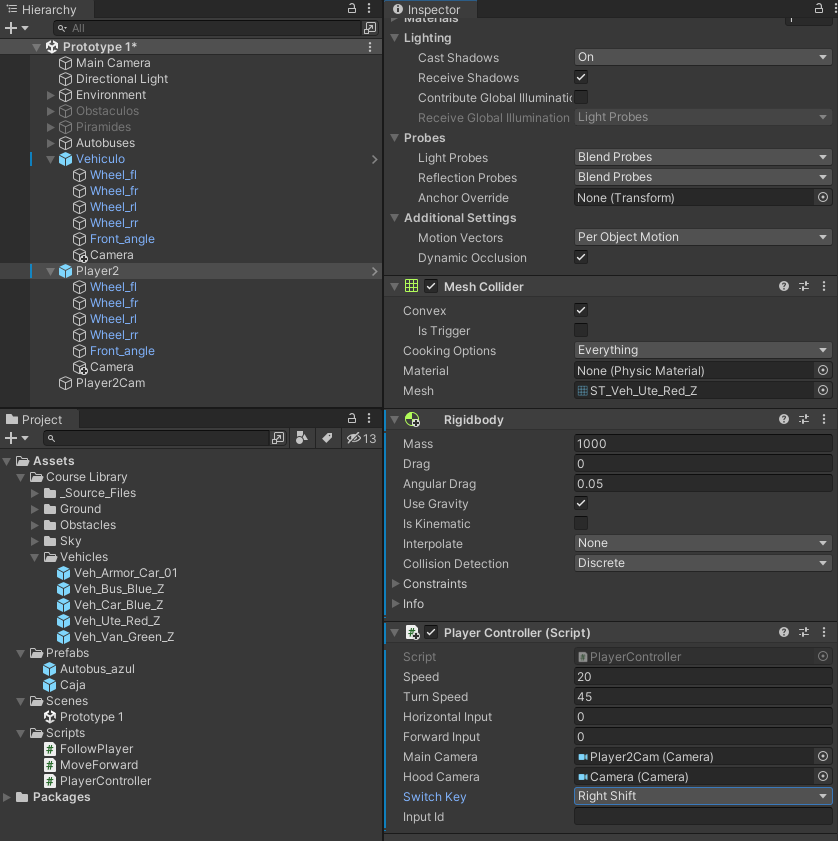Open Player Controller help reference

(x=784, y=632)
